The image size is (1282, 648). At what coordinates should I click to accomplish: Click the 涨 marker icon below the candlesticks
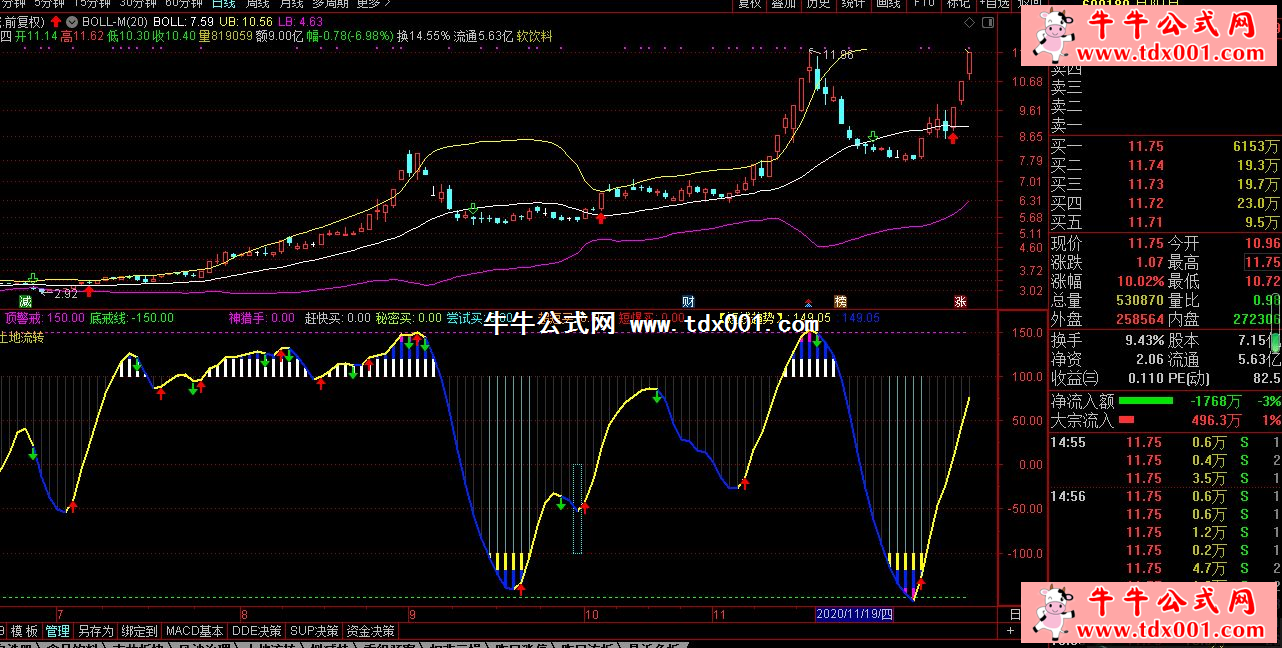pyautogui.click(x=960, y=300)
